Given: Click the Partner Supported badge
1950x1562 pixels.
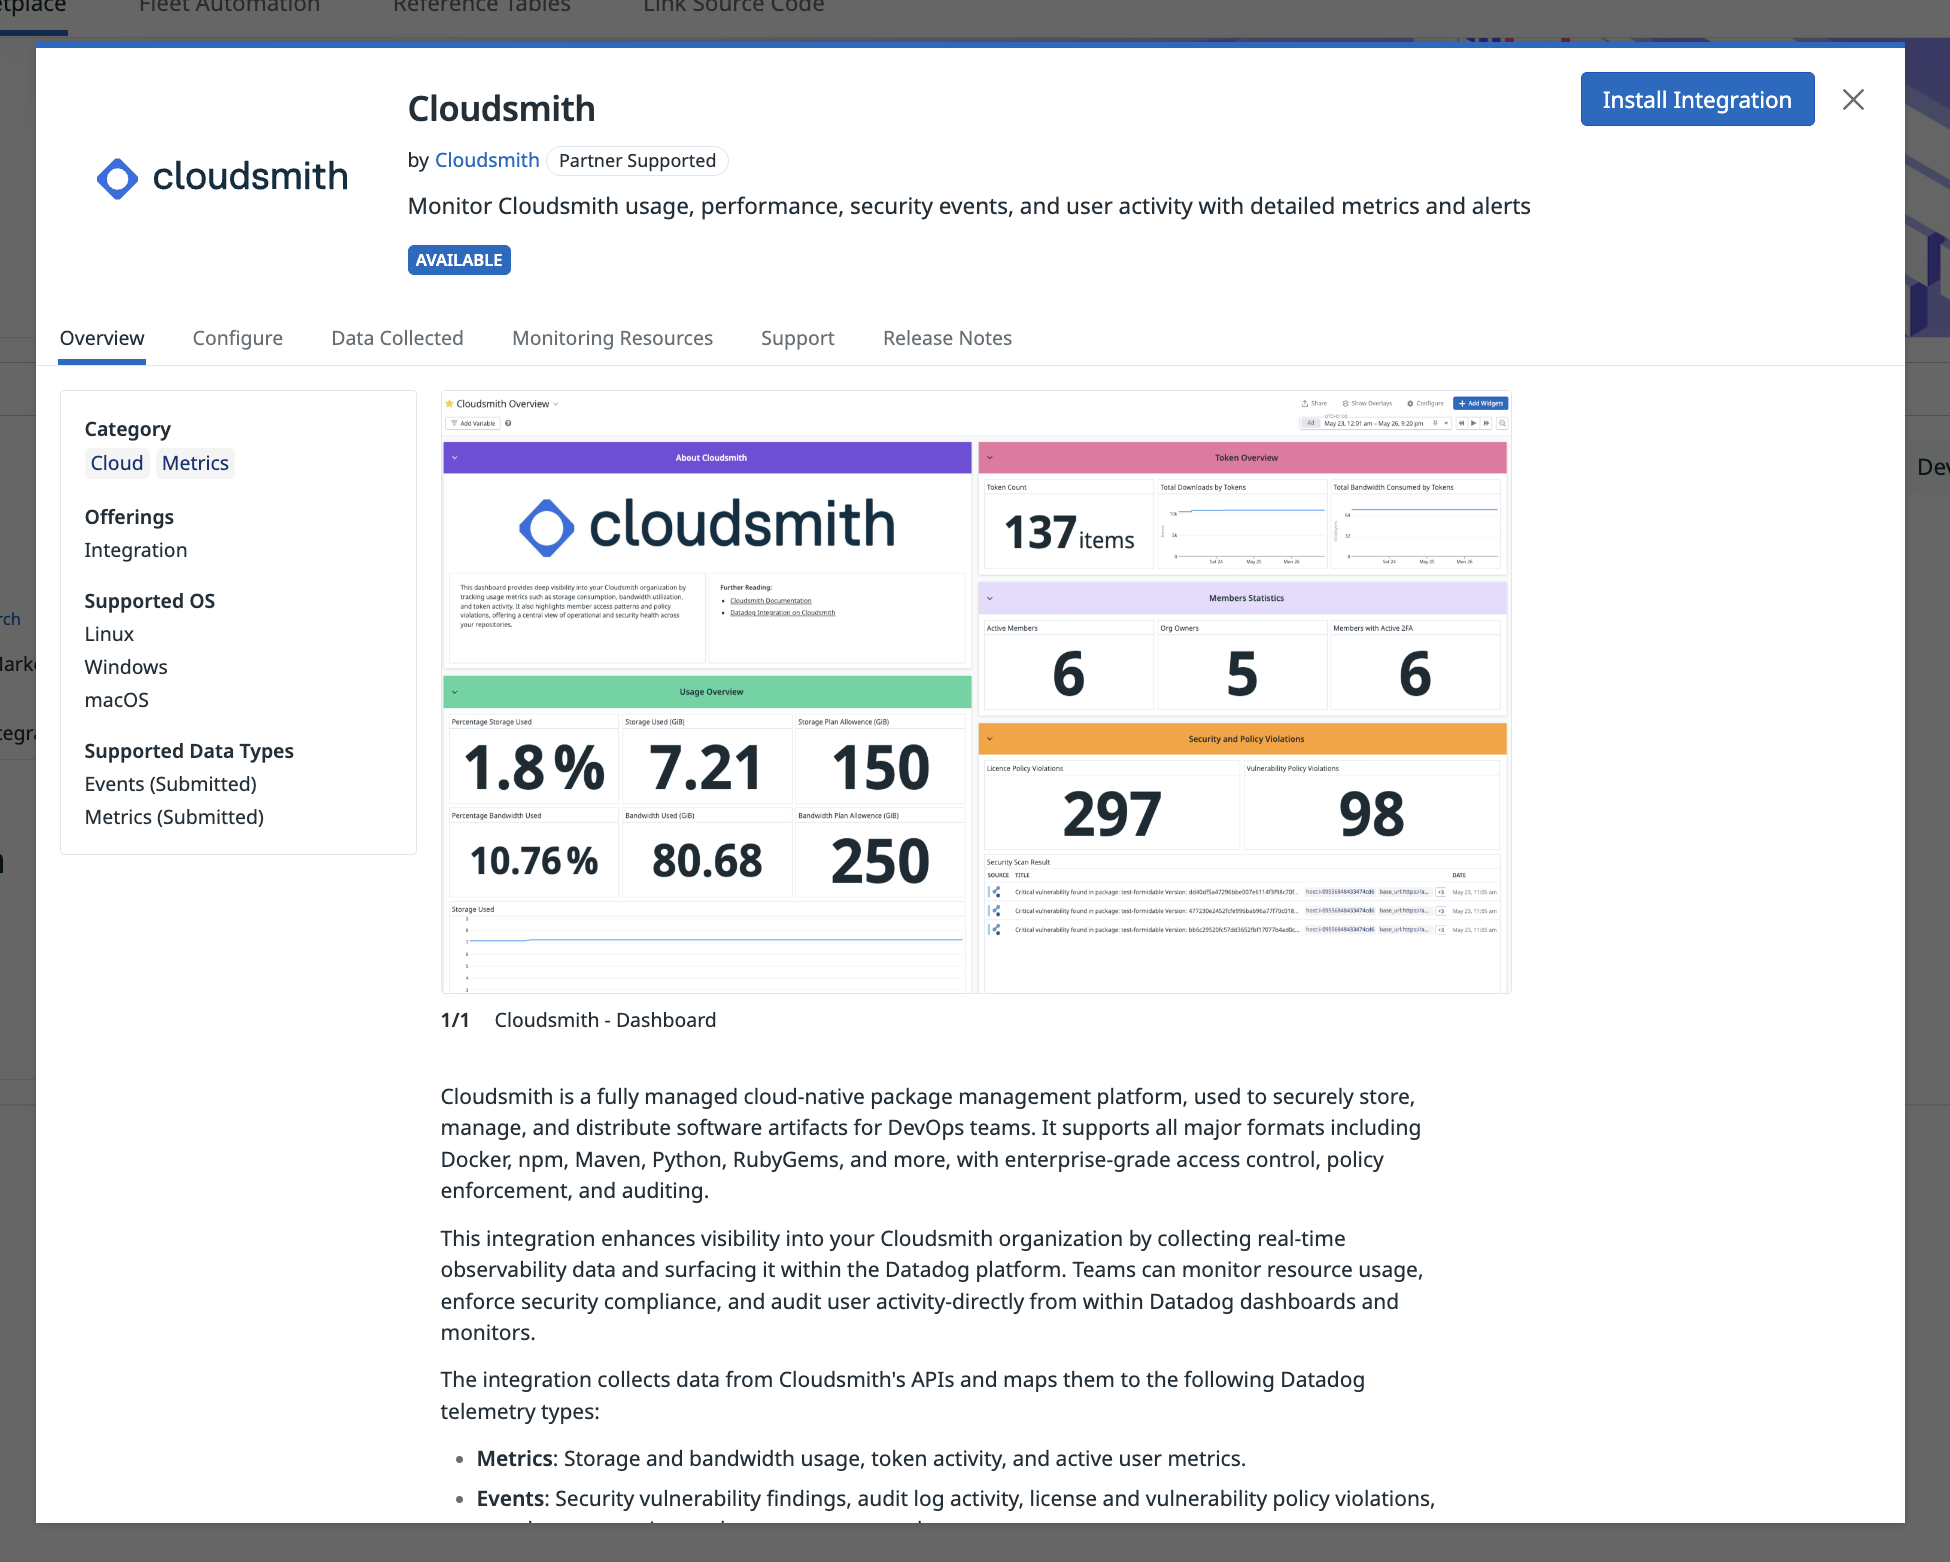Looking at the screenshot, I should [637, 161].
